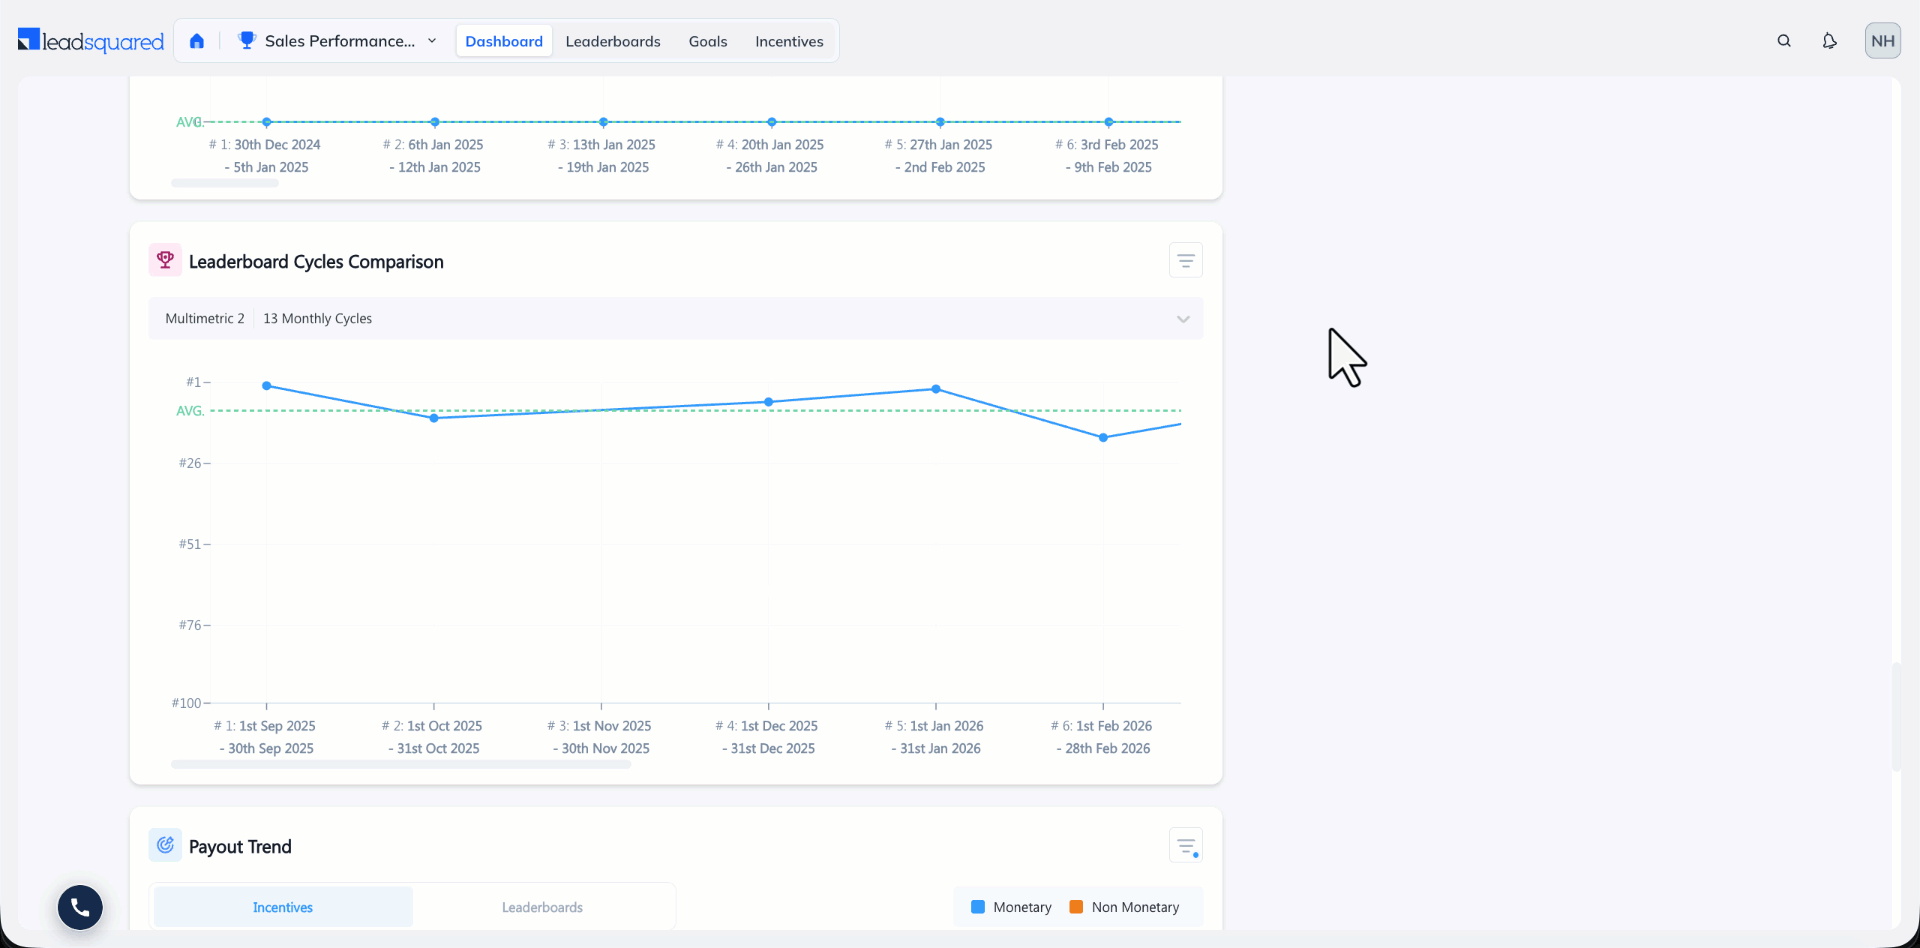The height and width of the screenshot is (948, 1920).
Task: Click the 1st Sep 2025 data point
Action: tap(267, 386)
